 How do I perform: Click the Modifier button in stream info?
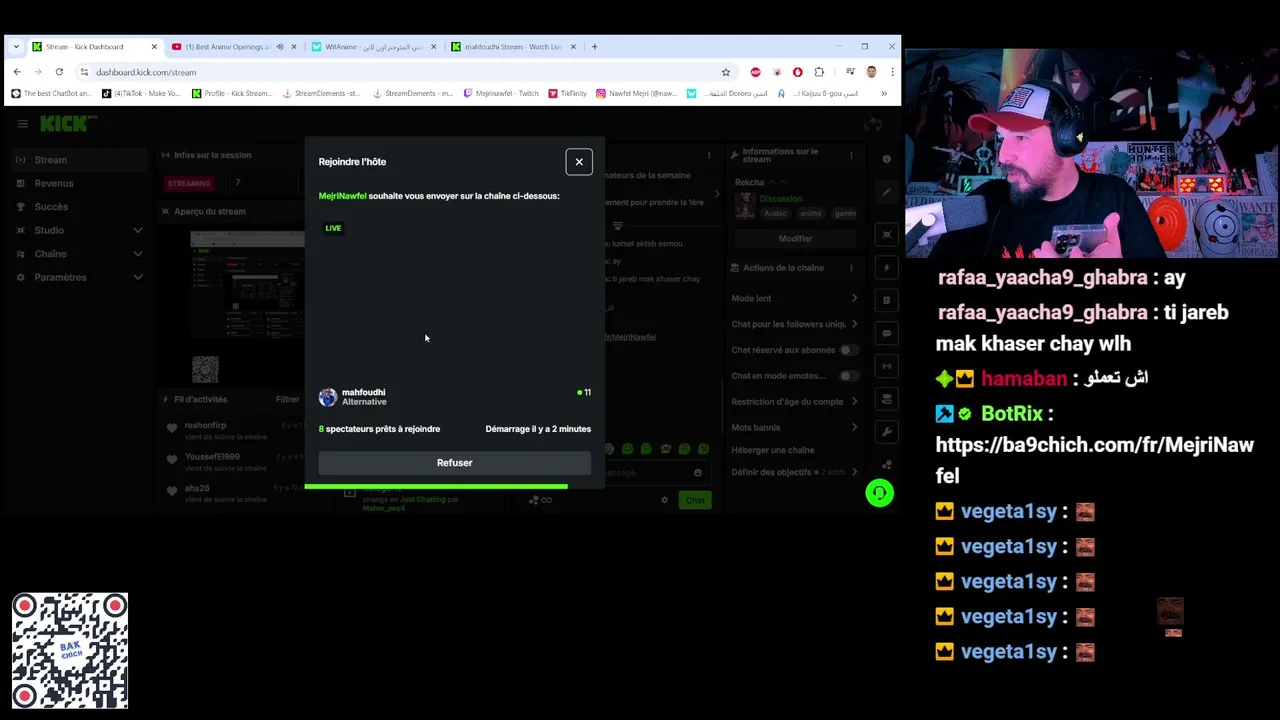(x=795, y=239)
